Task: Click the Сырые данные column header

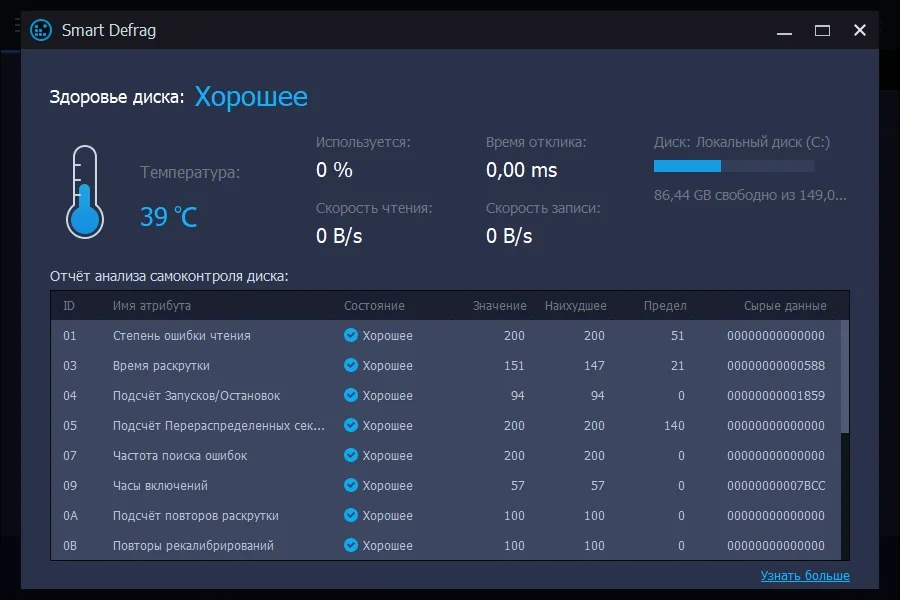Action: (x=785, y=305)
